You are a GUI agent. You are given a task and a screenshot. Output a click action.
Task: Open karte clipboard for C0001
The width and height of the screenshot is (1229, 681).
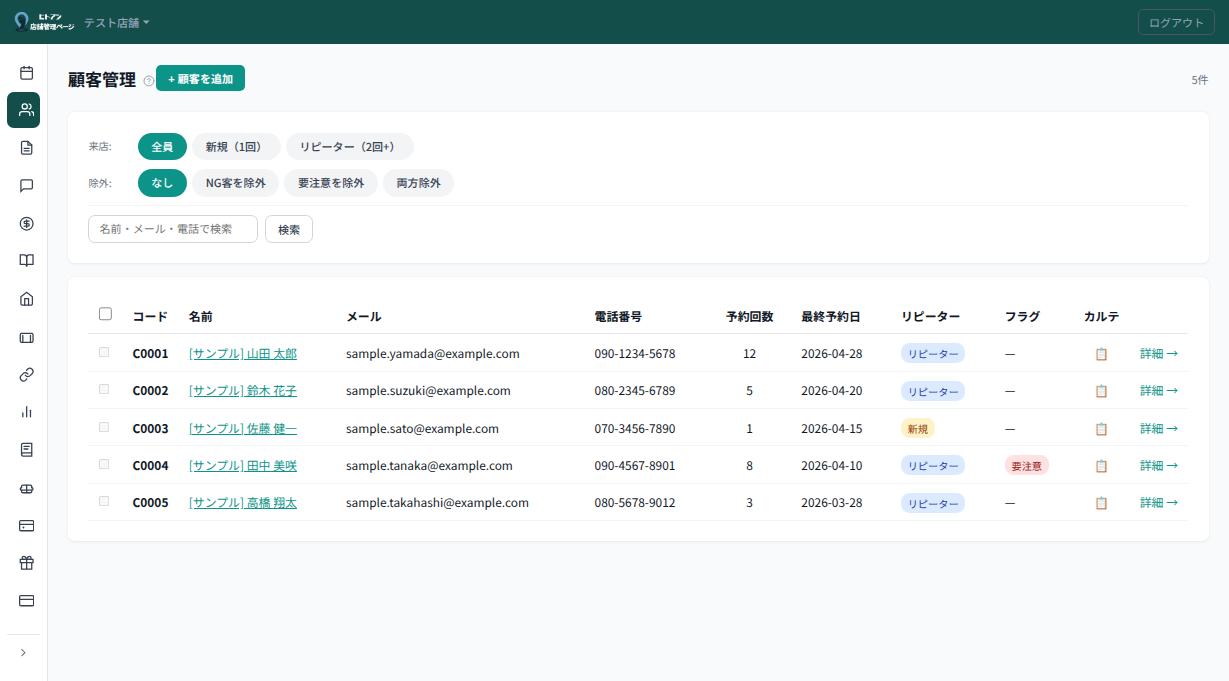[x=1101, y=354]
